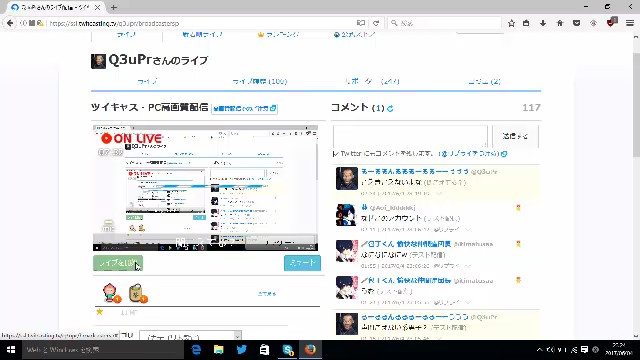Open a new tab with the plus icon
640x360 pixels.
pyautogui.click(x=114, y=7)
